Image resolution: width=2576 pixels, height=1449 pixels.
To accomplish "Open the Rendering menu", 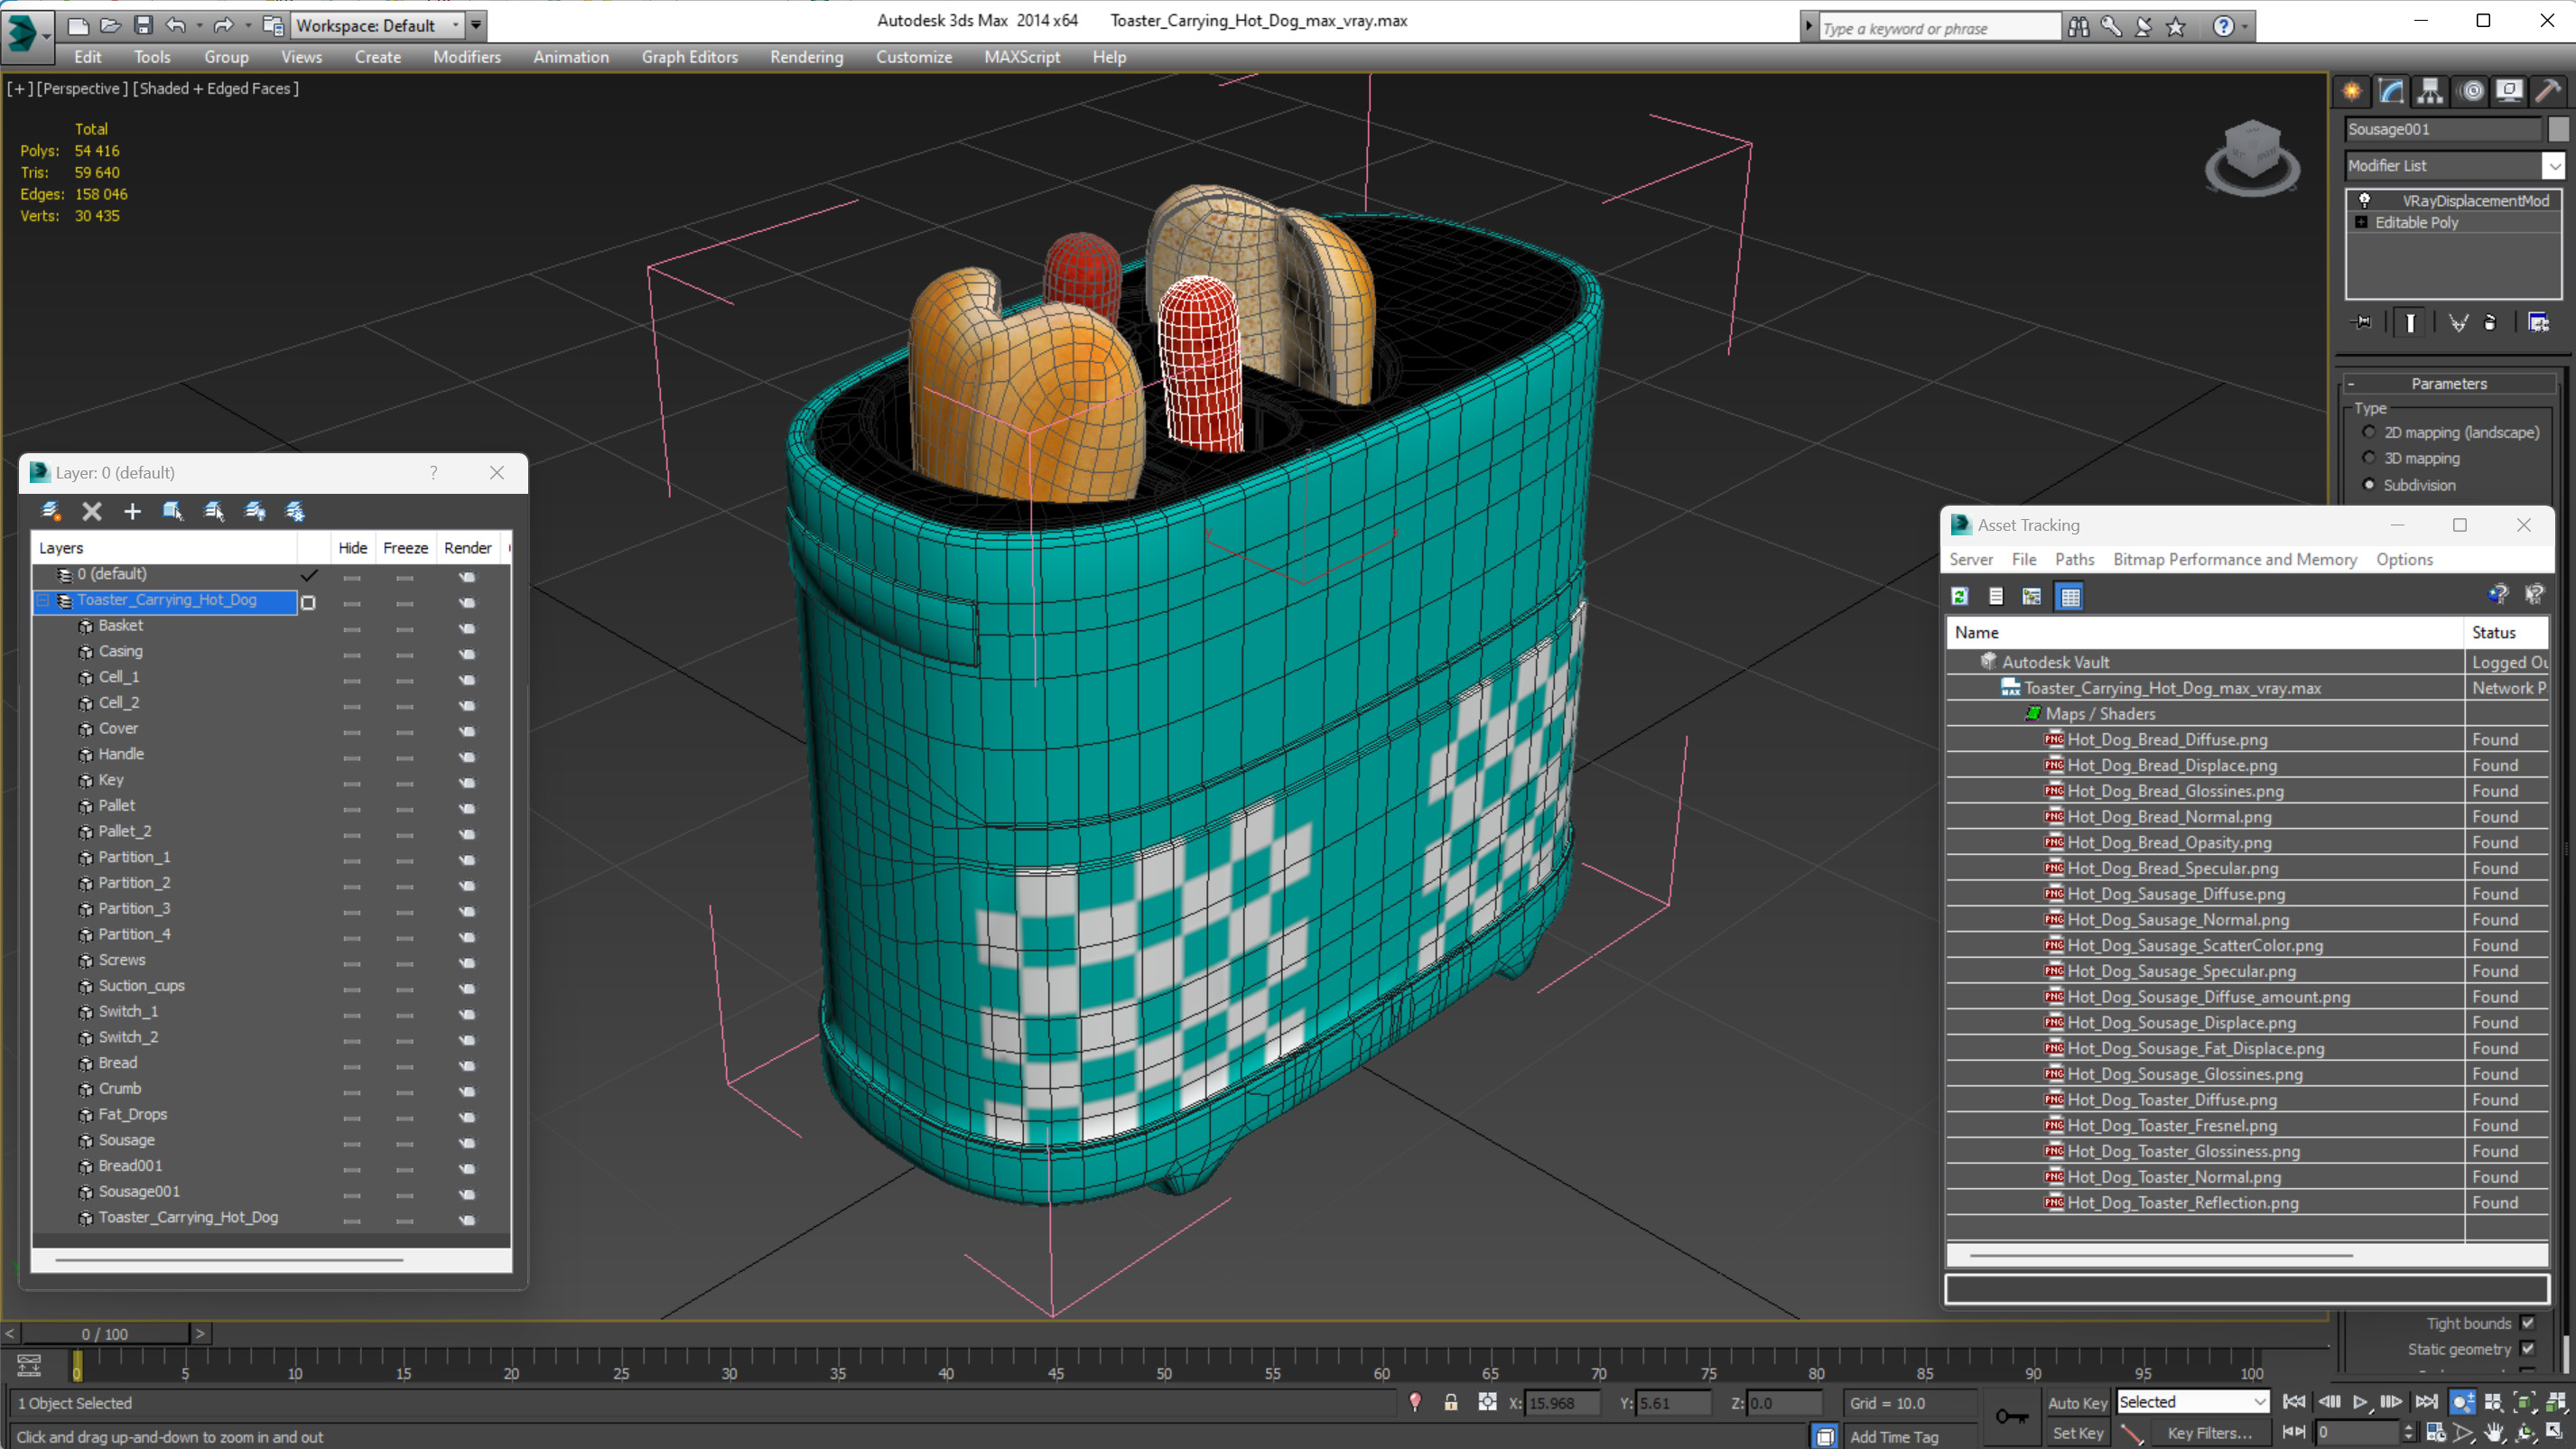I will click(806, 57).
